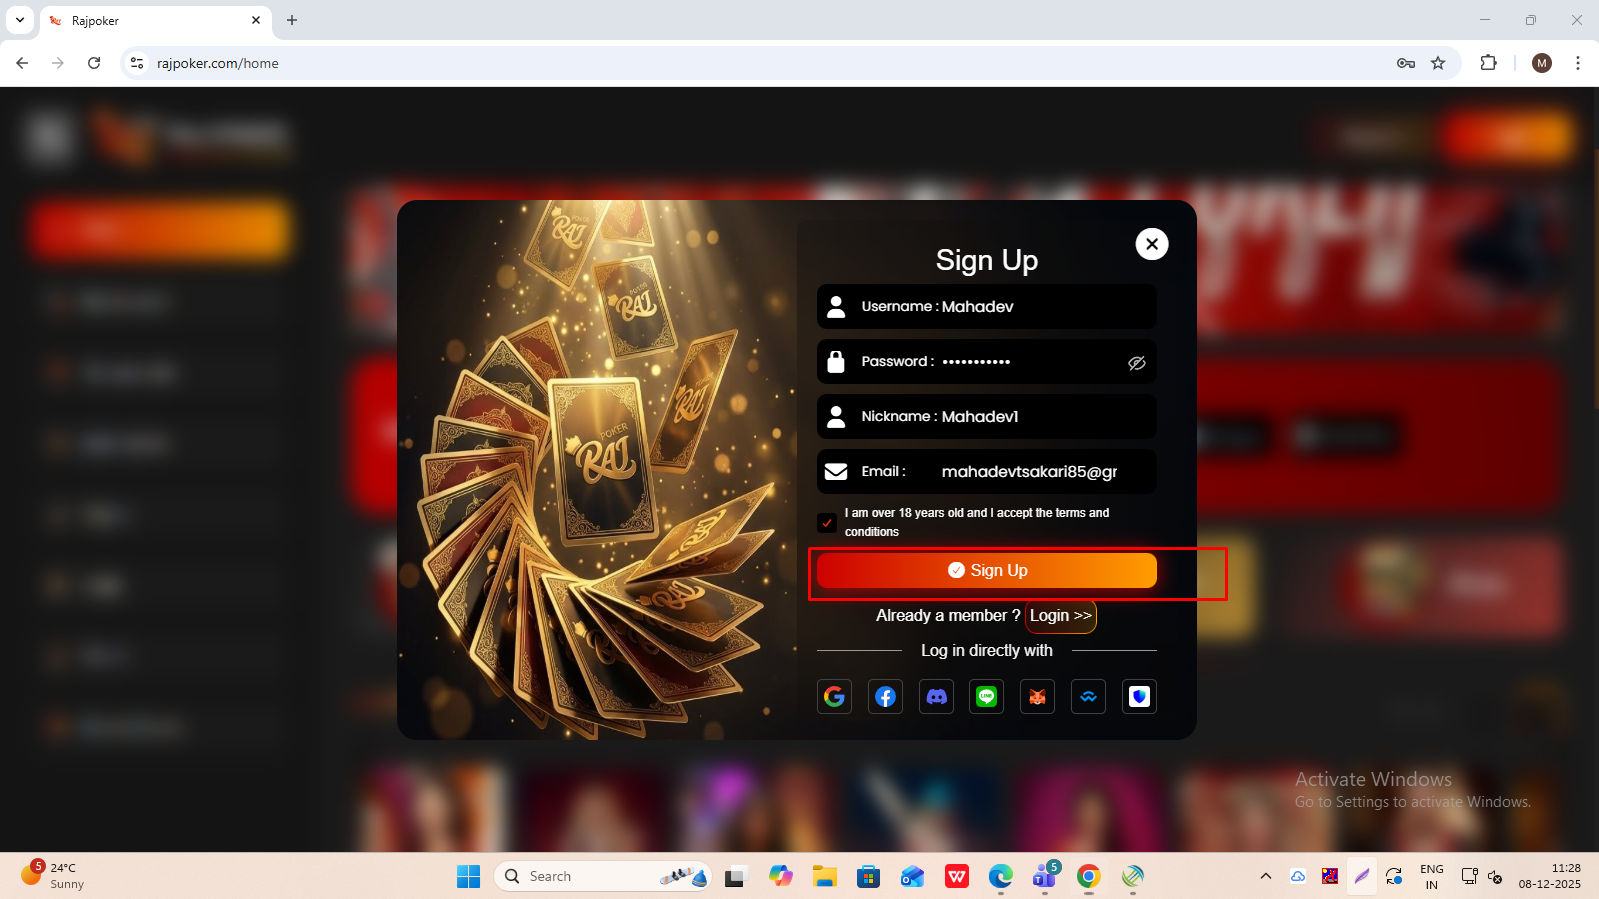
Task: Select the LINE login icon
Action: [x=987, y=697]
